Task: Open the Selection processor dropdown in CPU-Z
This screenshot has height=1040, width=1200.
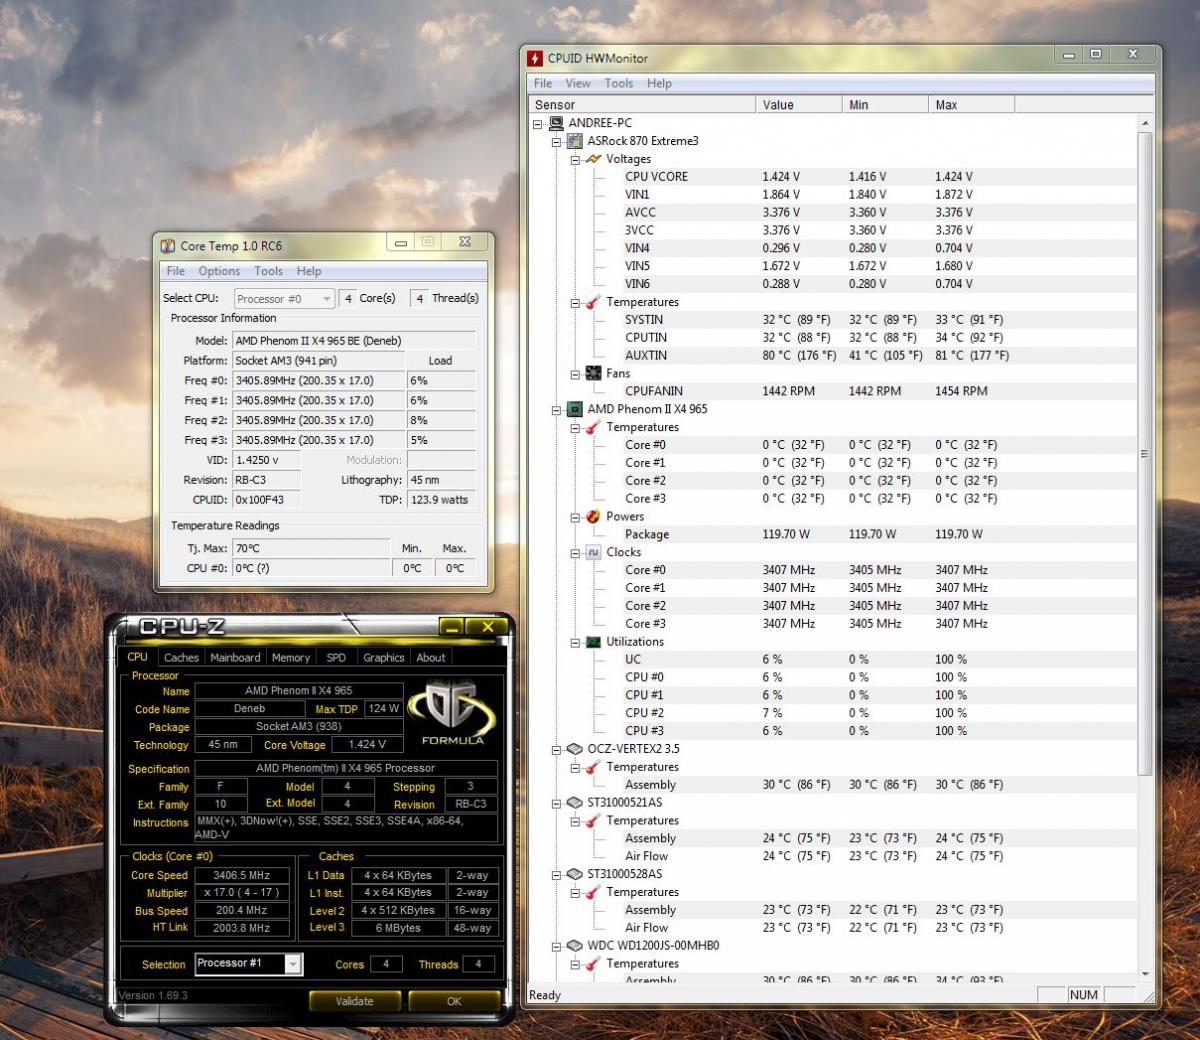Action: (293, 964)
